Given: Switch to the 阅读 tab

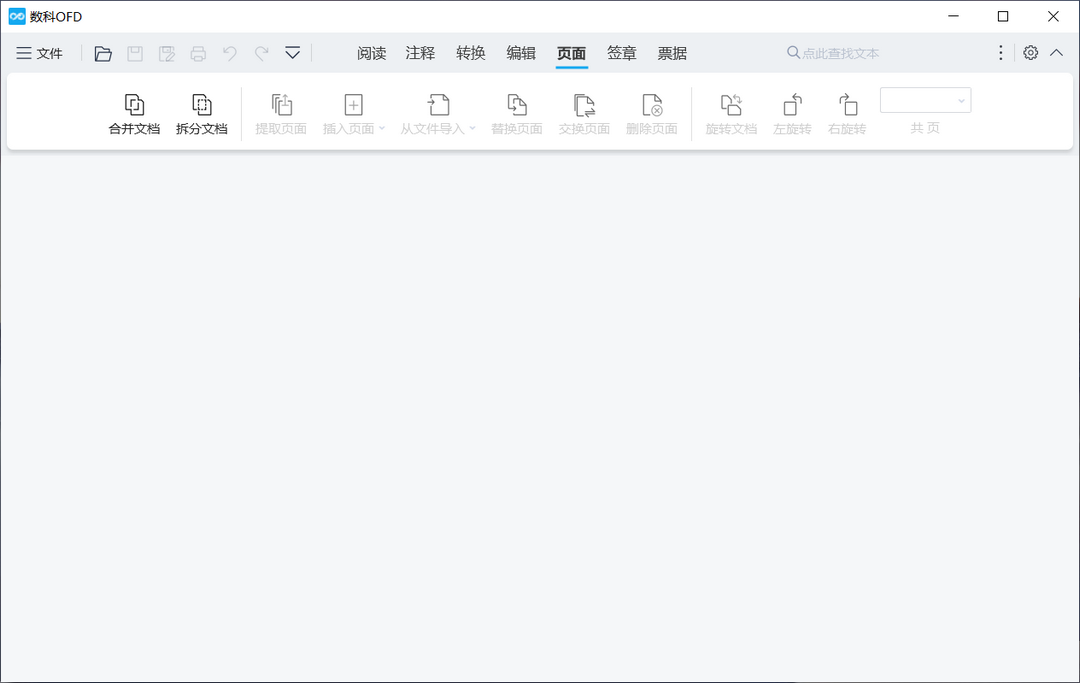Looking at the screenshot, I should tap(371, 54).
